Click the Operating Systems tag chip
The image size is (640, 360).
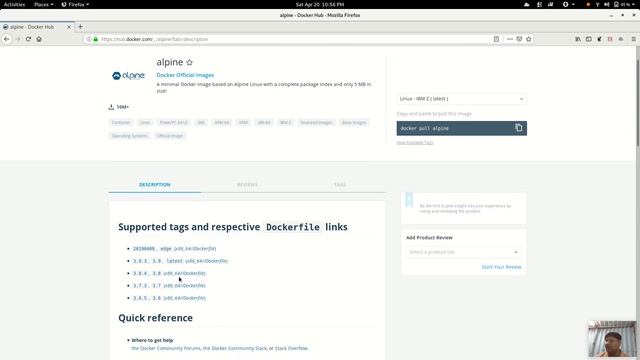(x=129, y=136)
